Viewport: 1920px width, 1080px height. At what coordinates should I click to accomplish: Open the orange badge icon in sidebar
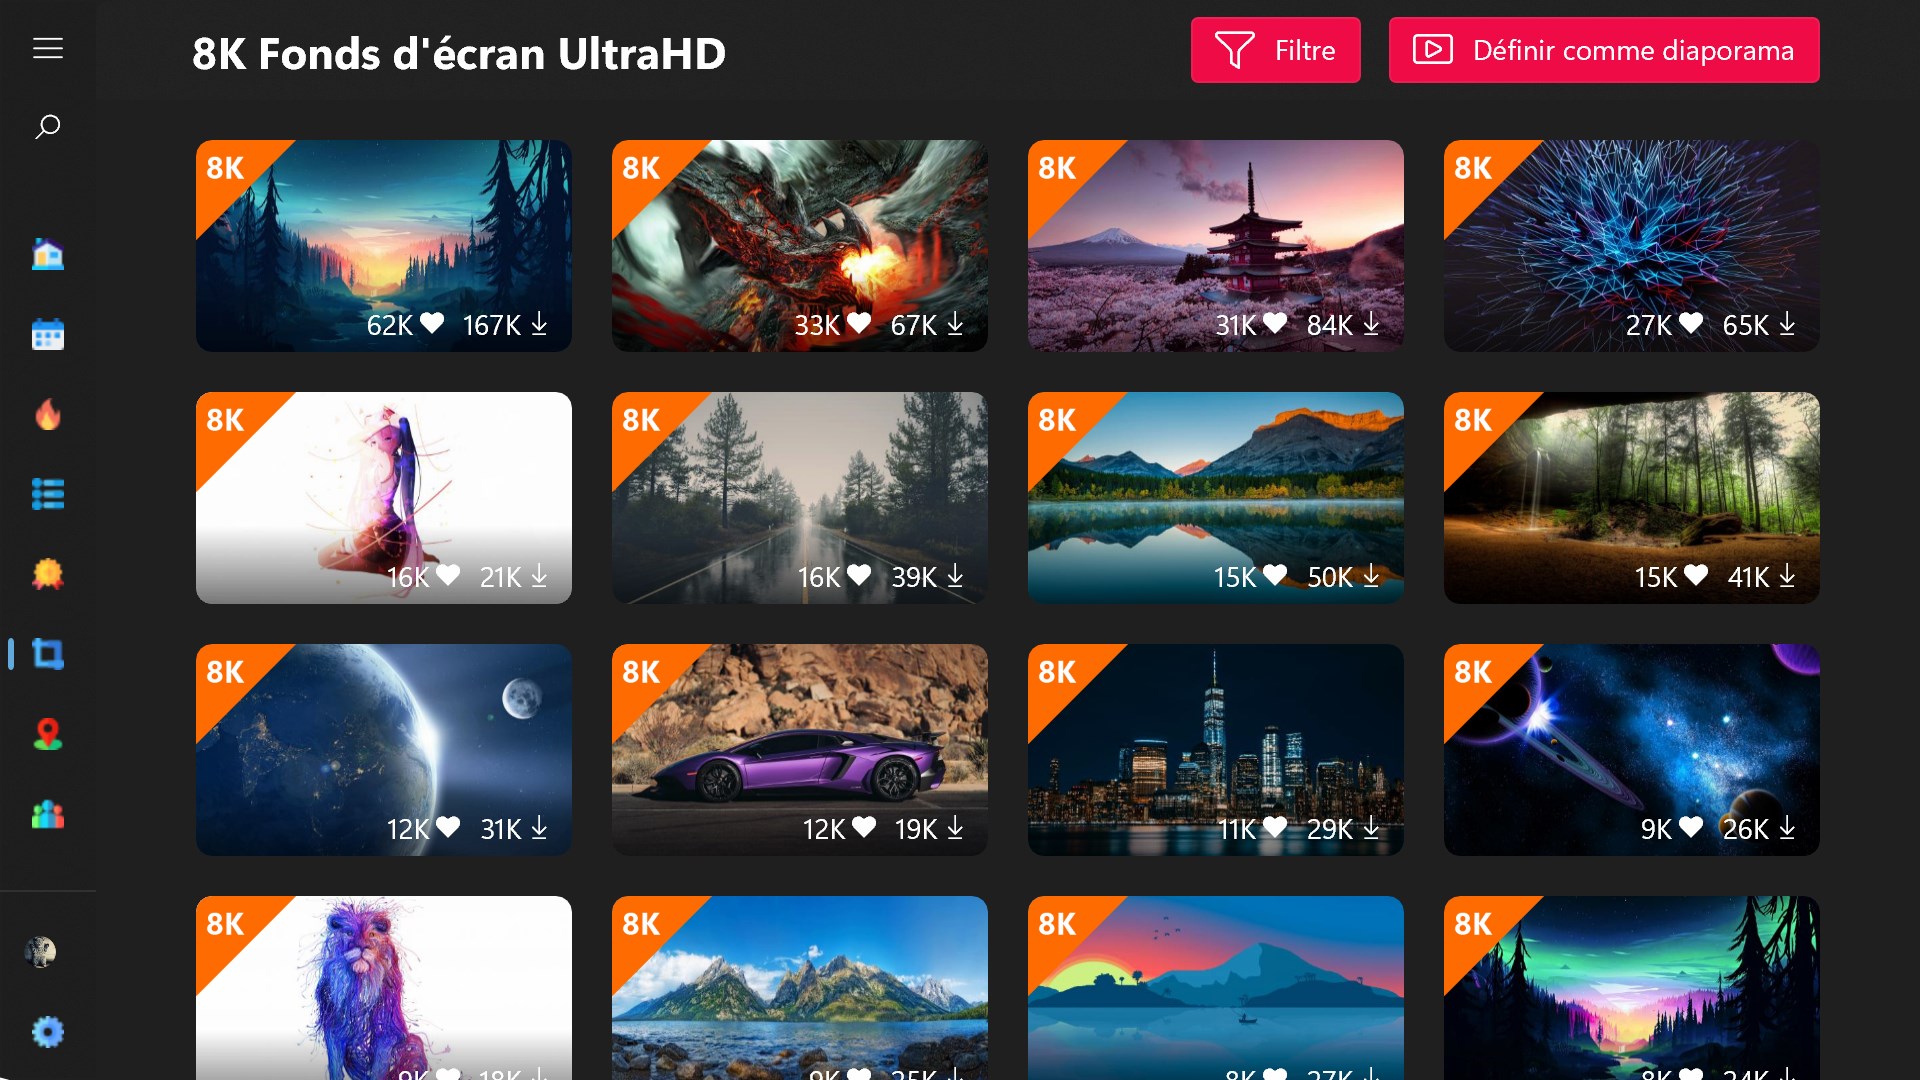point(48,574)
